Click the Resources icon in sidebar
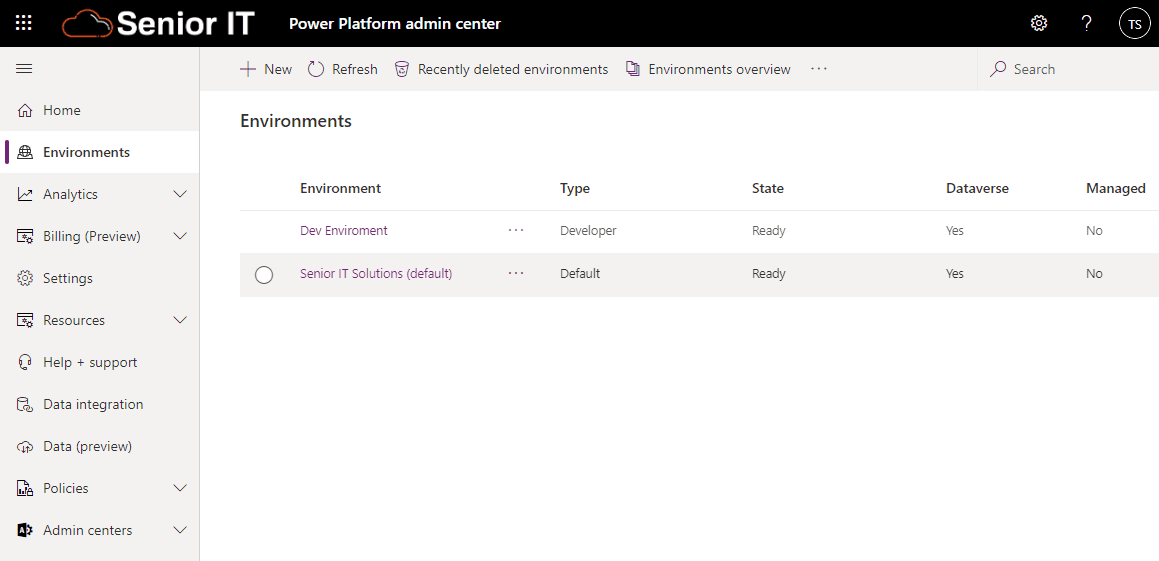The height and width of the screenshot is (561, 1159). [25, 321]
